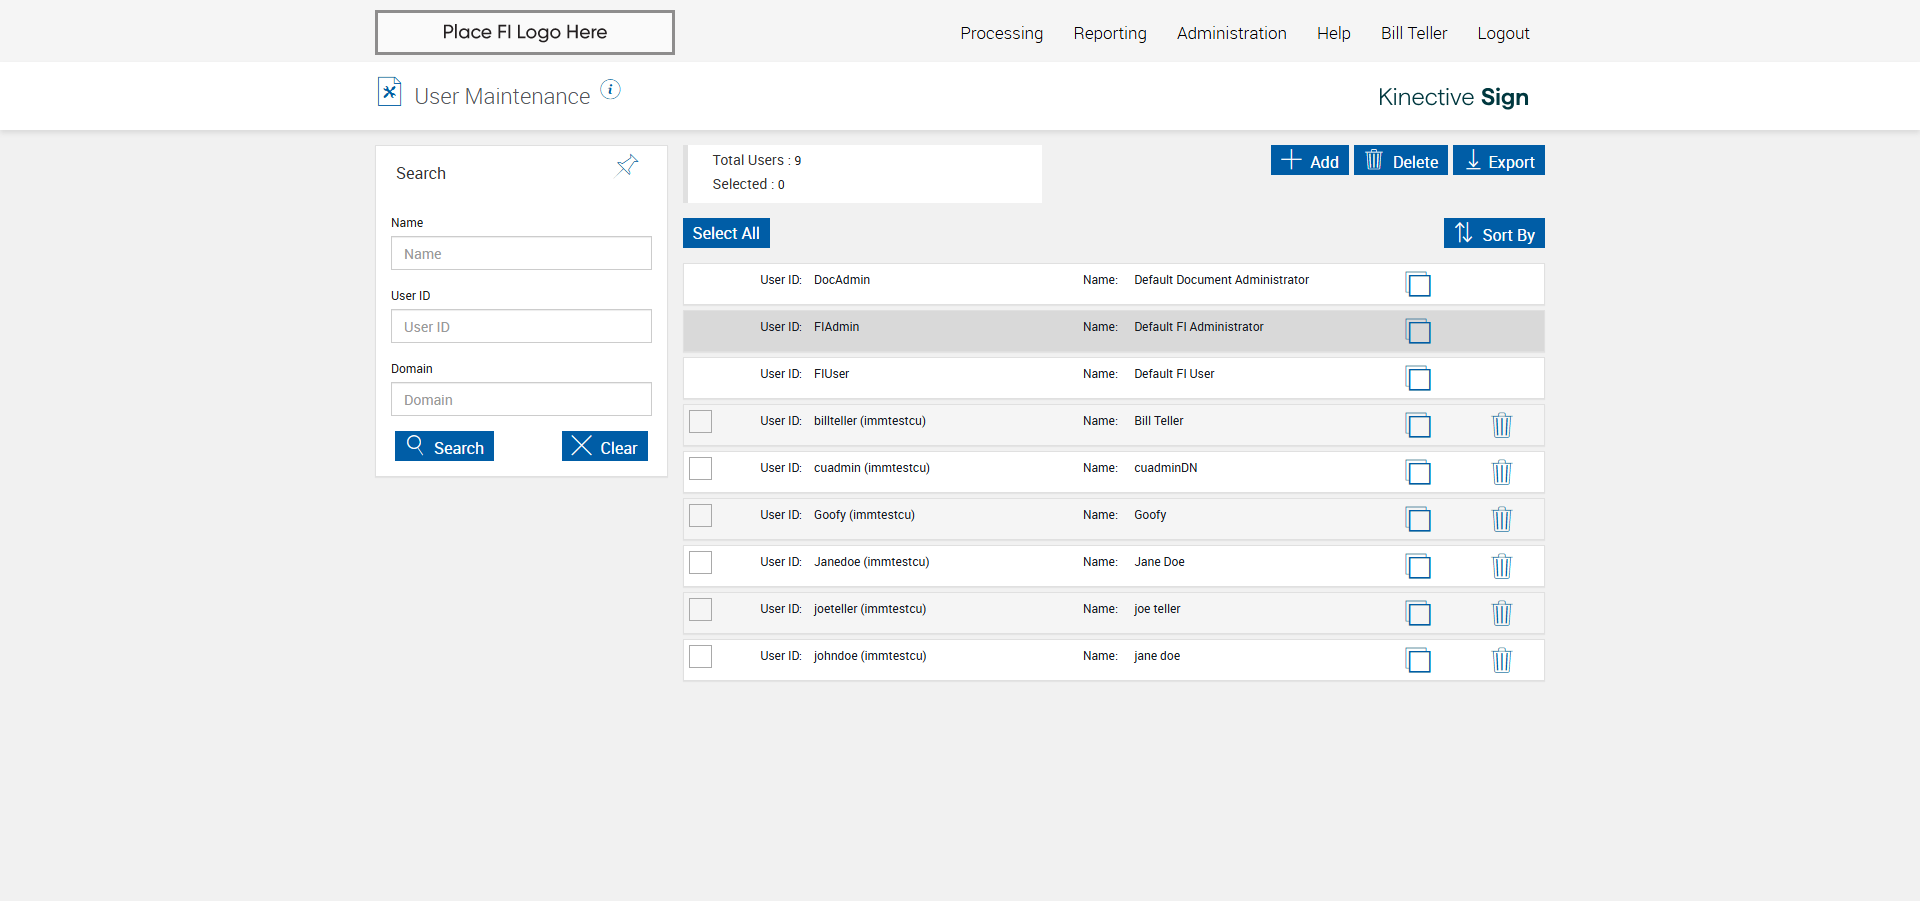Open the Reporting menu
The image size is (1920, 901).
(1110, 33)
